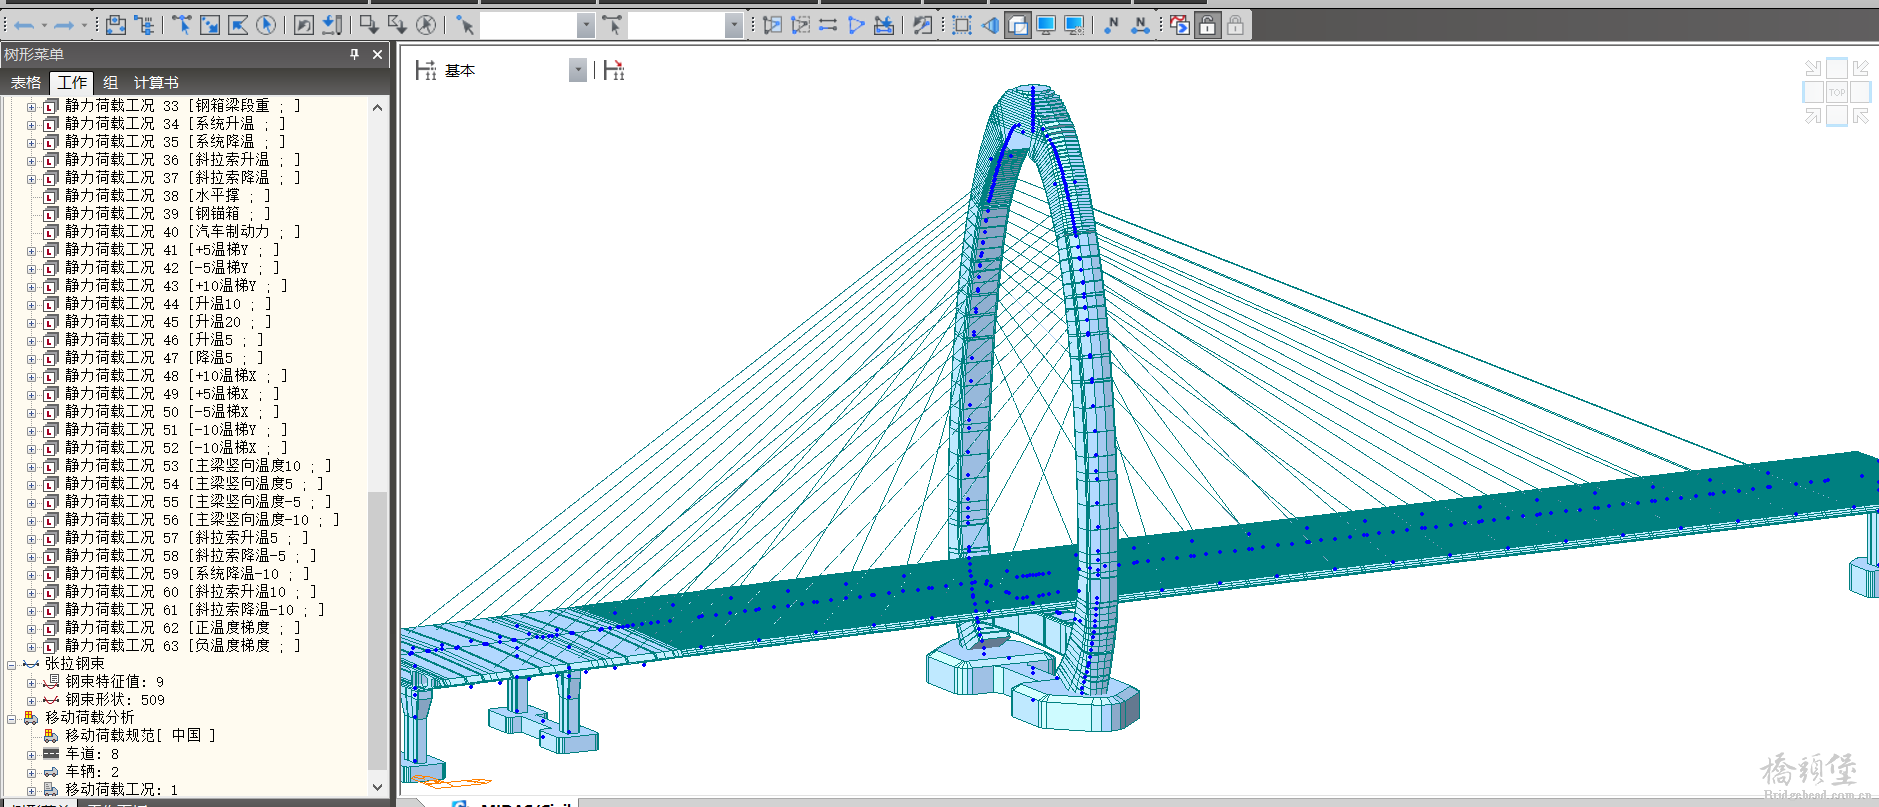Viewport: 1879px width, 807px height.
Task: Open the 基本 stage dropdown
Action: tap(578, 70)
